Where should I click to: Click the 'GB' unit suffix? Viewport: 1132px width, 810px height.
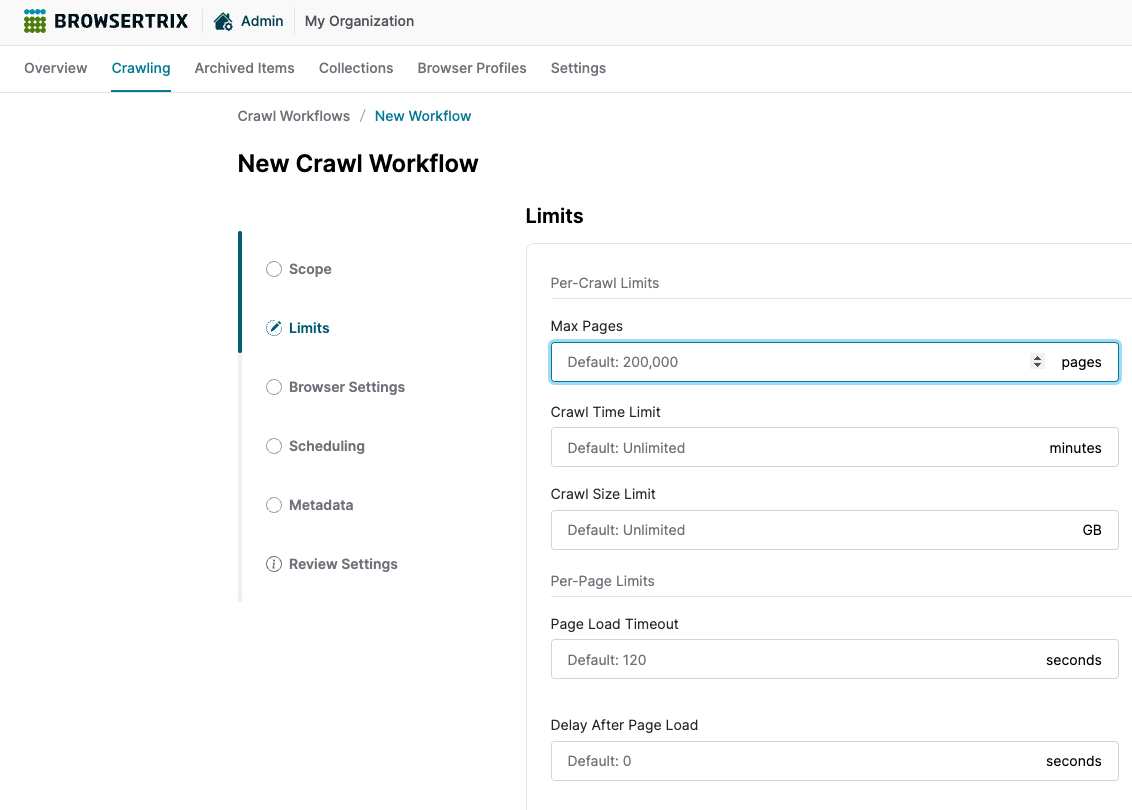point(1092,530)
